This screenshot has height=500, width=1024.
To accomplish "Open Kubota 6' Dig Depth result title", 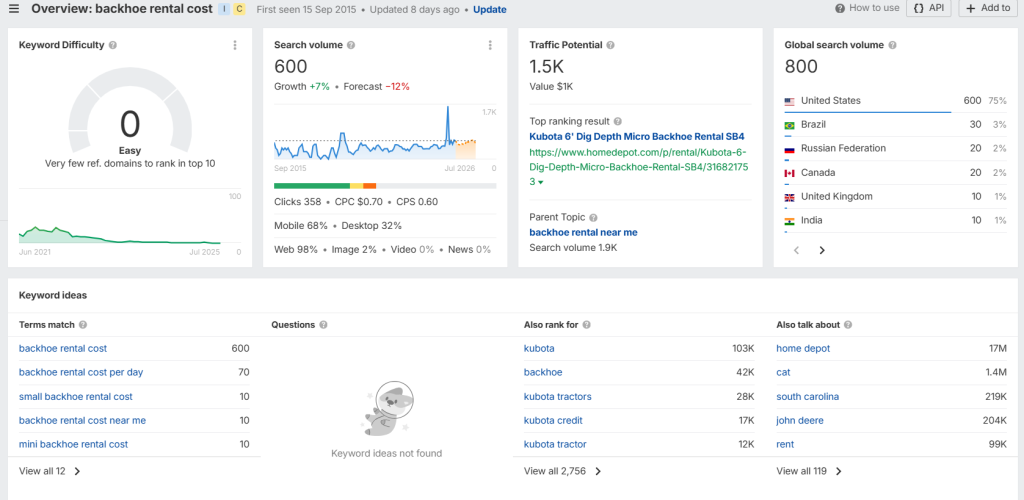I will 637,136.
